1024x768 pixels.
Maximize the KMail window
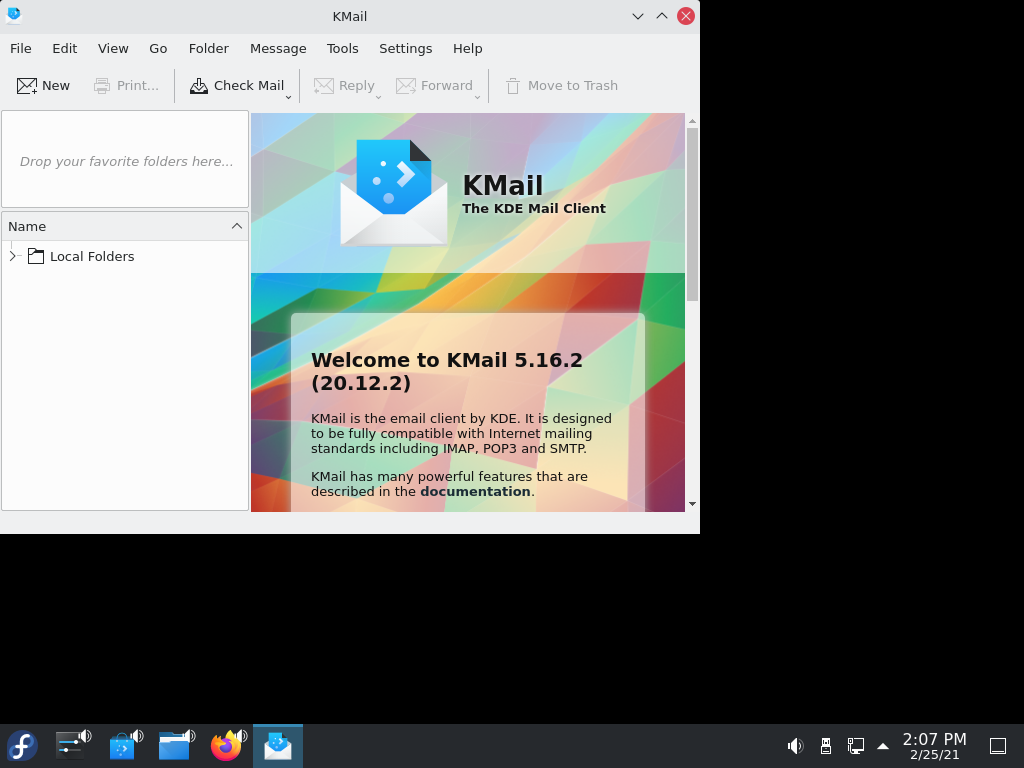click(662, 16)
